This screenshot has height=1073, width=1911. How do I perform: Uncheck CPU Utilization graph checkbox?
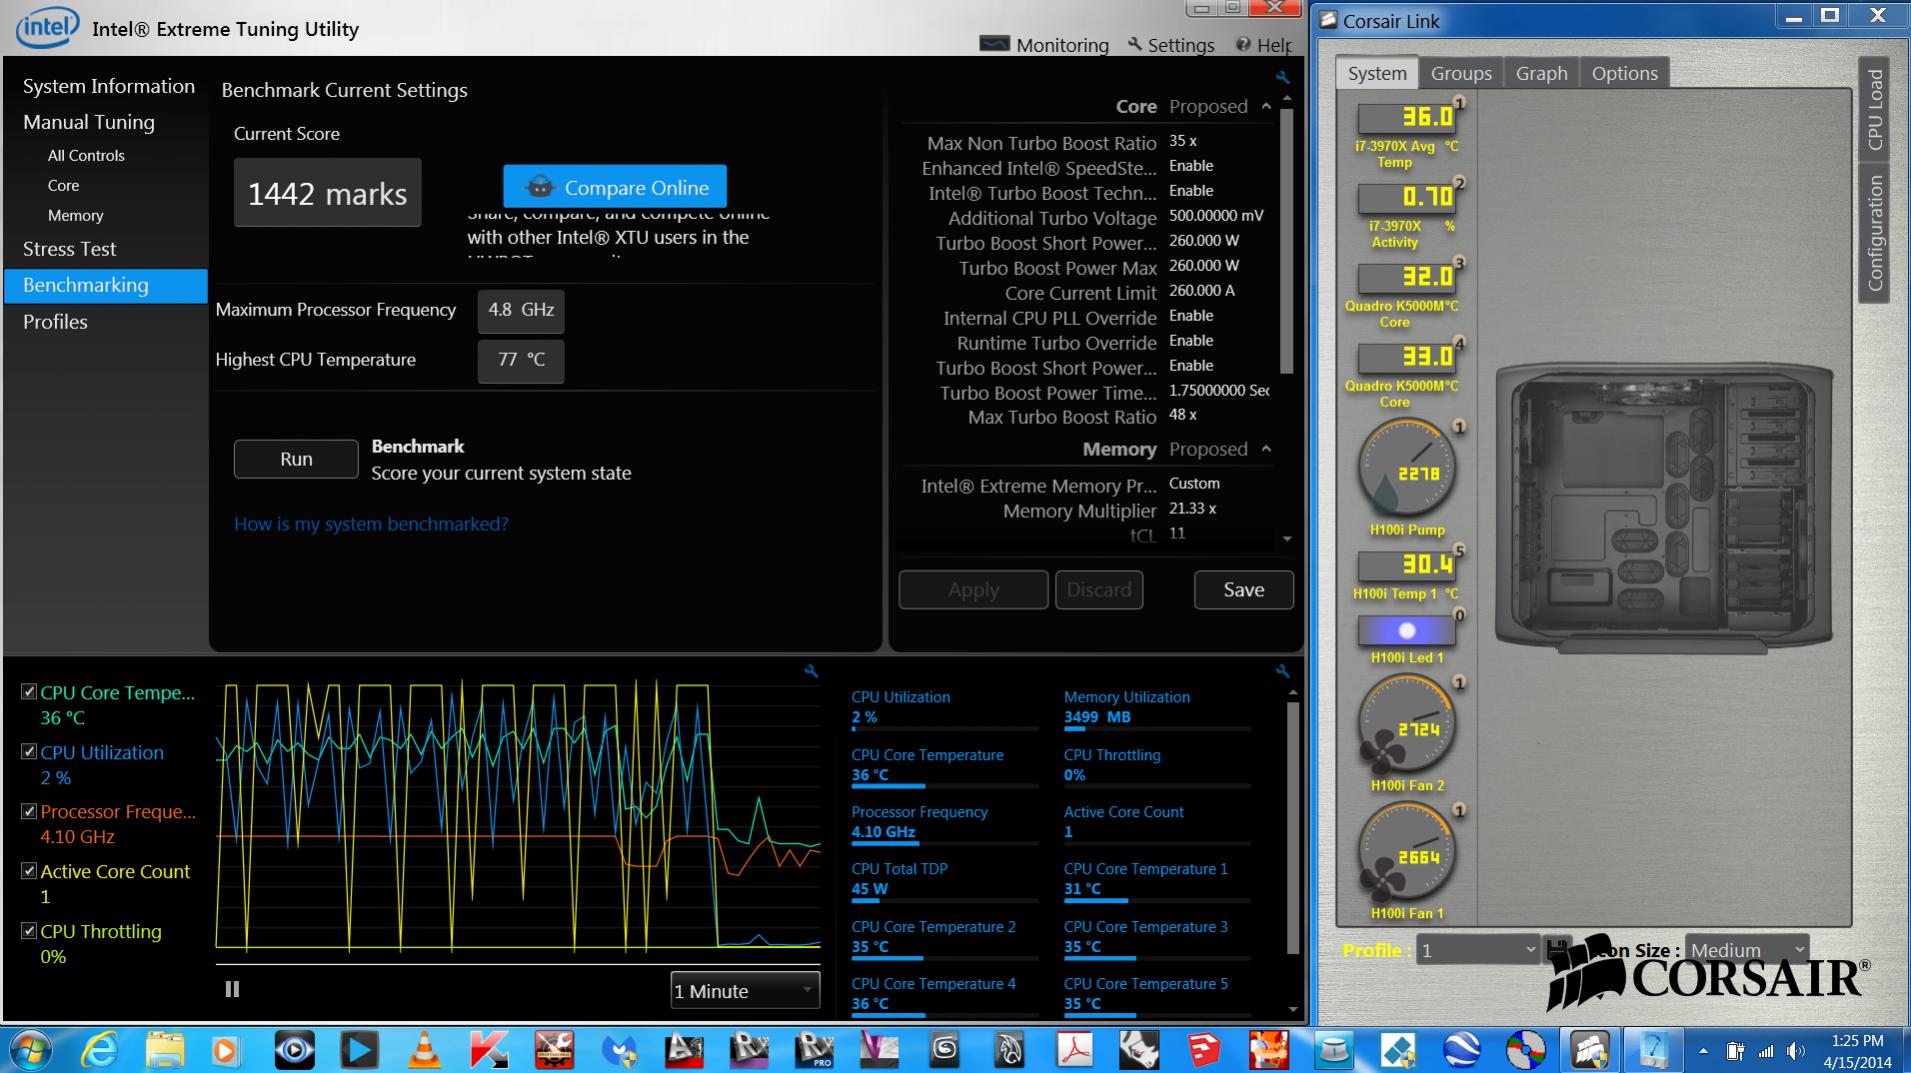click(29, 752)
